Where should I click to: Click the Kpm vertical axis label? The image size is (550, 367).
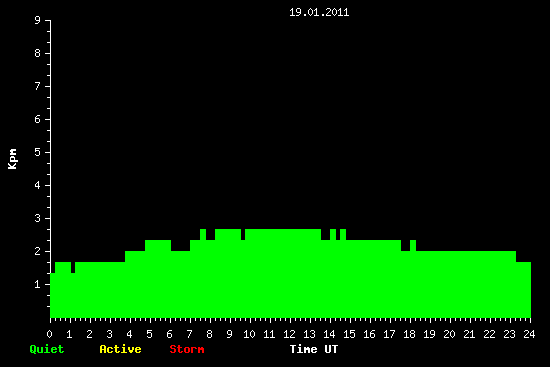tap(13, 159)
